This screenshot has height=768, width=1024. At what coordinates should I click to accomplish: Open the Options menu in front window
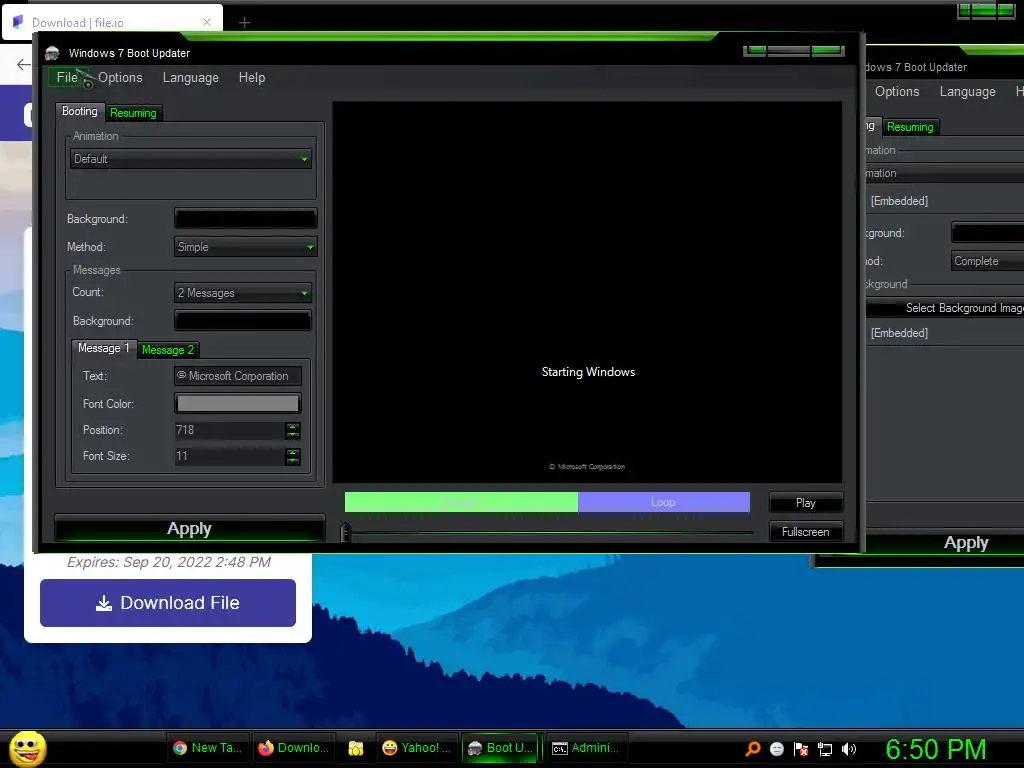[120, 77]
